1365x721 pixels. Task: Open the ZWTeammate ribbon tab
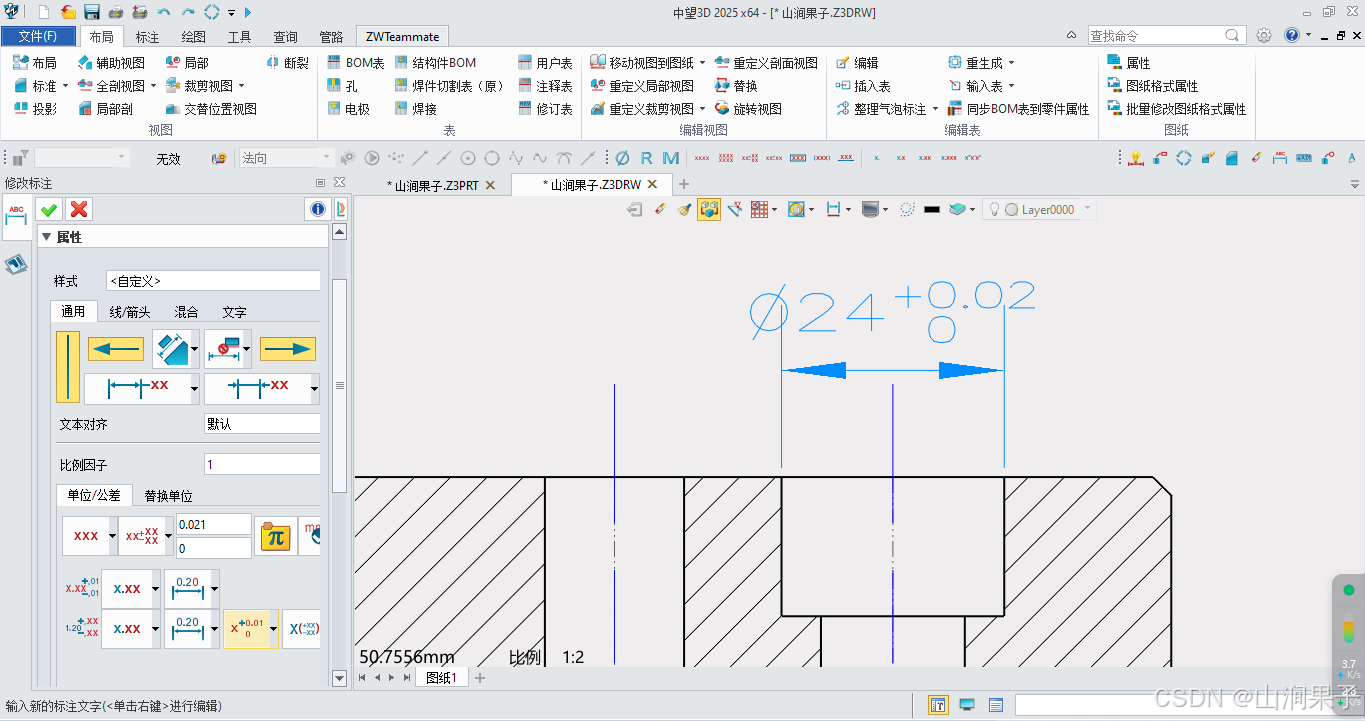(402, 37)
